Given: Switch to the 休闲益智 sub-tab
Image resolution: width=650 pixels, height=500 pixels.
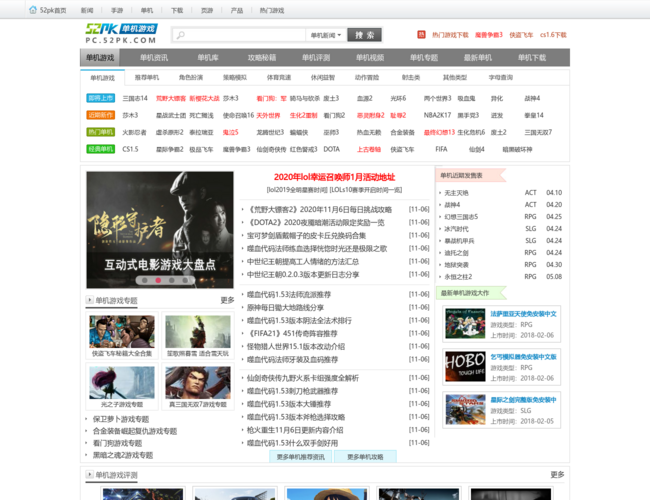Looking at the screenshot, I should (323, 78).
